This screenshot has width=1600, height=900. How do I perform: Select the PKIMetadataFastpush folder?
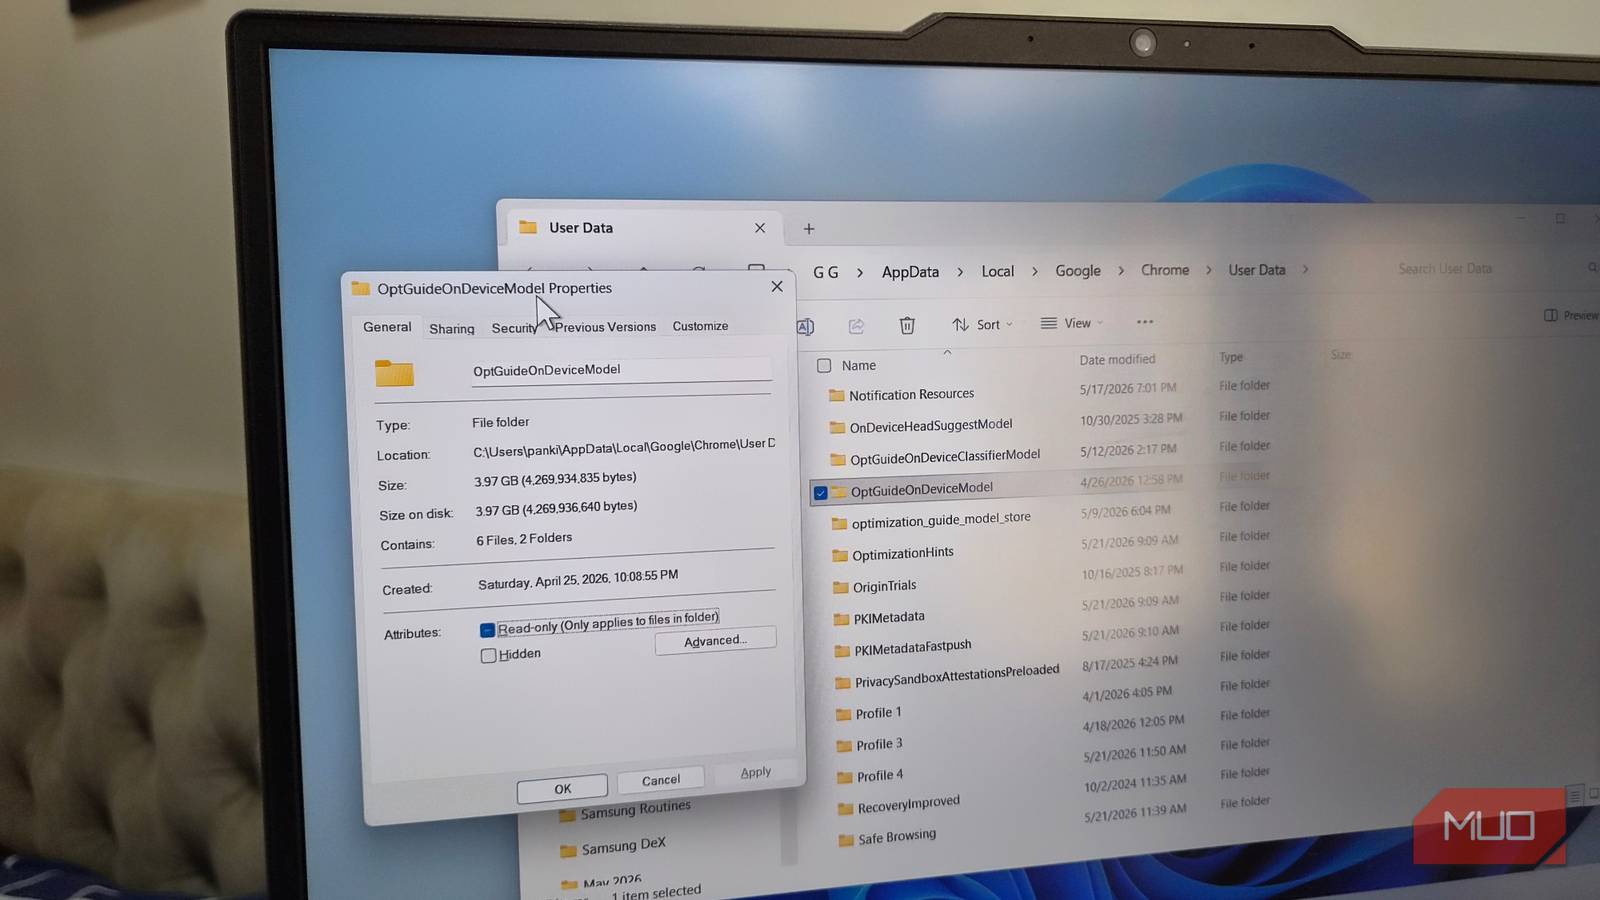pyautogui.click(x=912, y=648)
